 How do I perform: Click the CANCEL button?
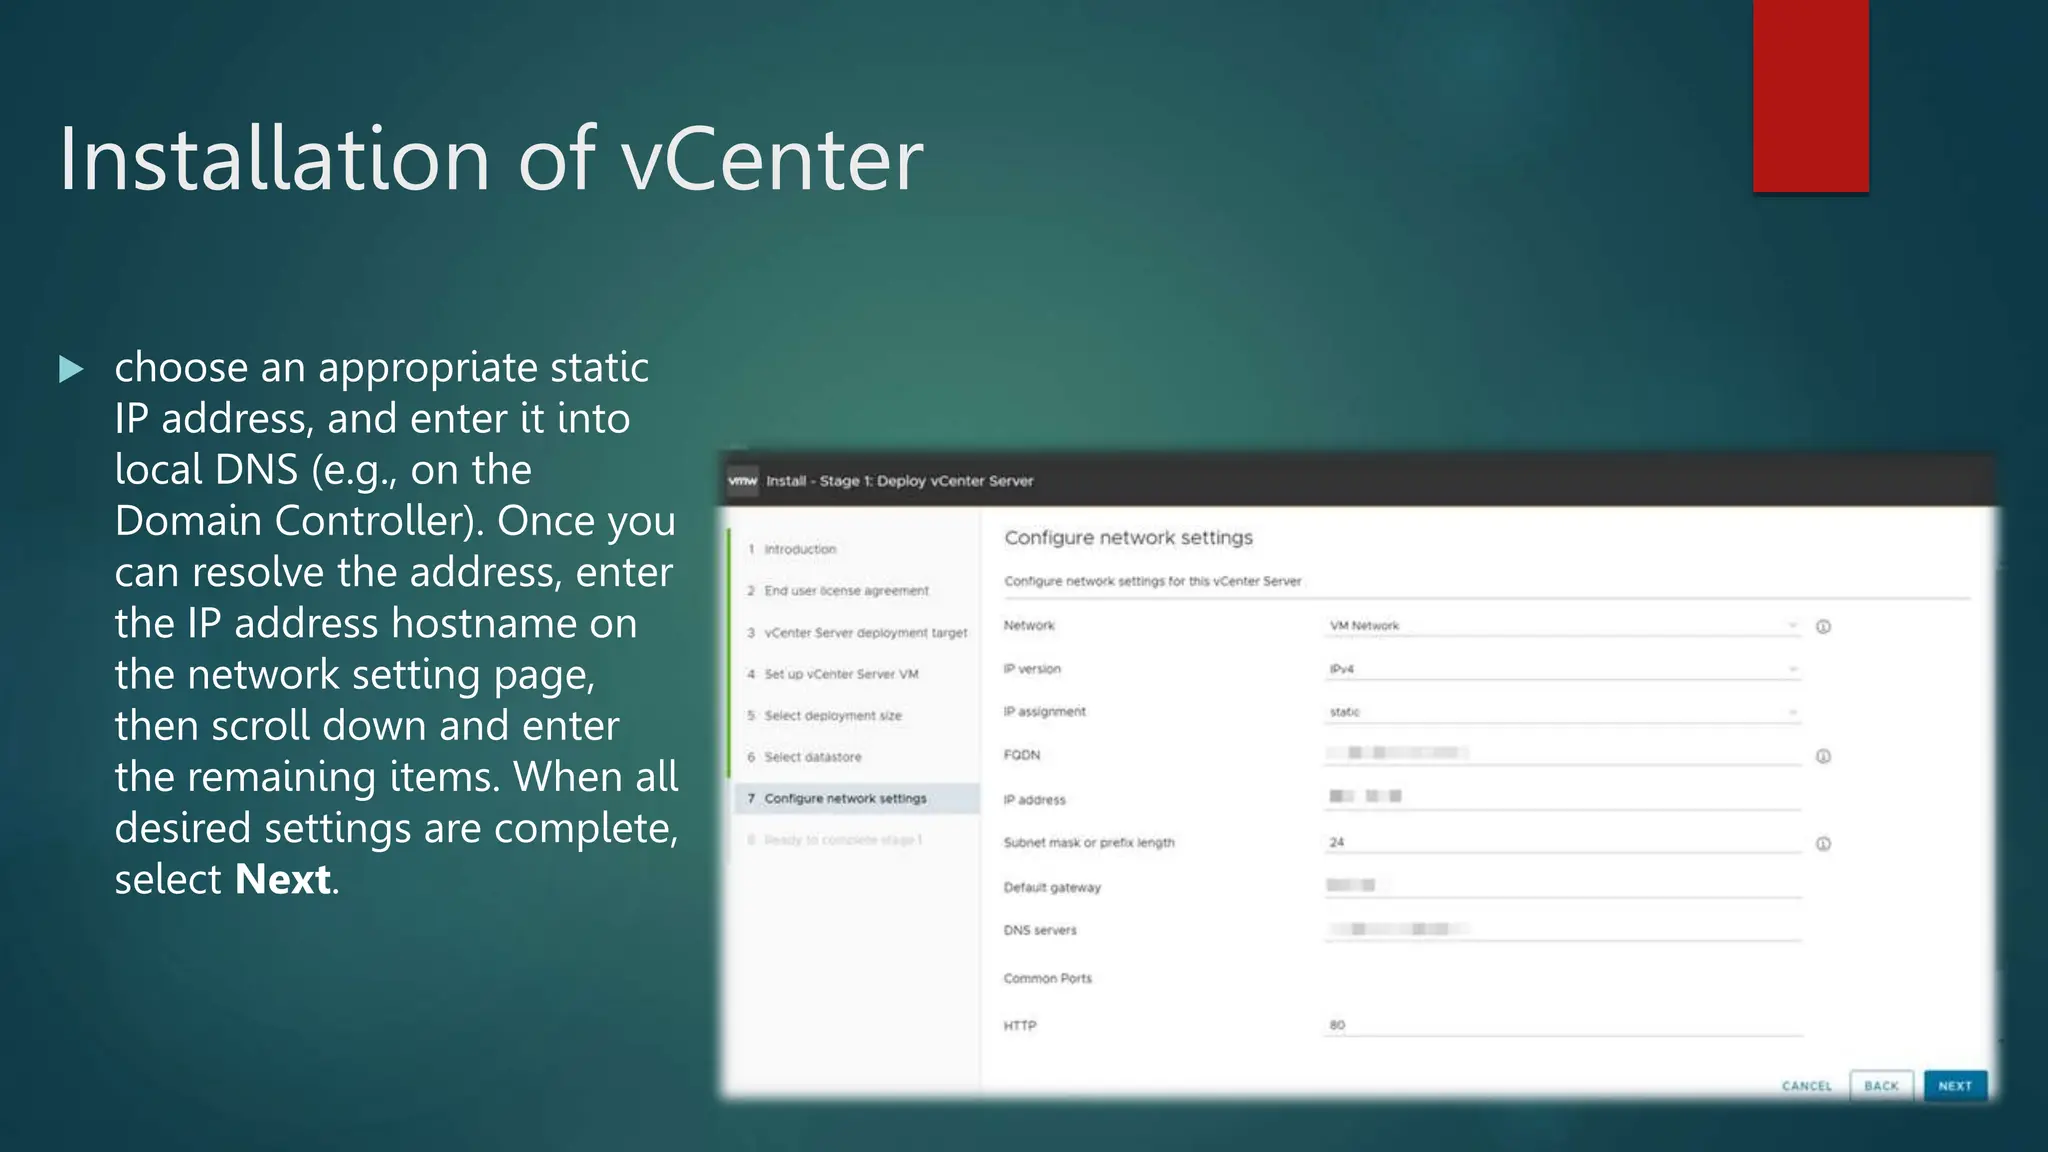pyautogui.click(x=1807, y=1086)
